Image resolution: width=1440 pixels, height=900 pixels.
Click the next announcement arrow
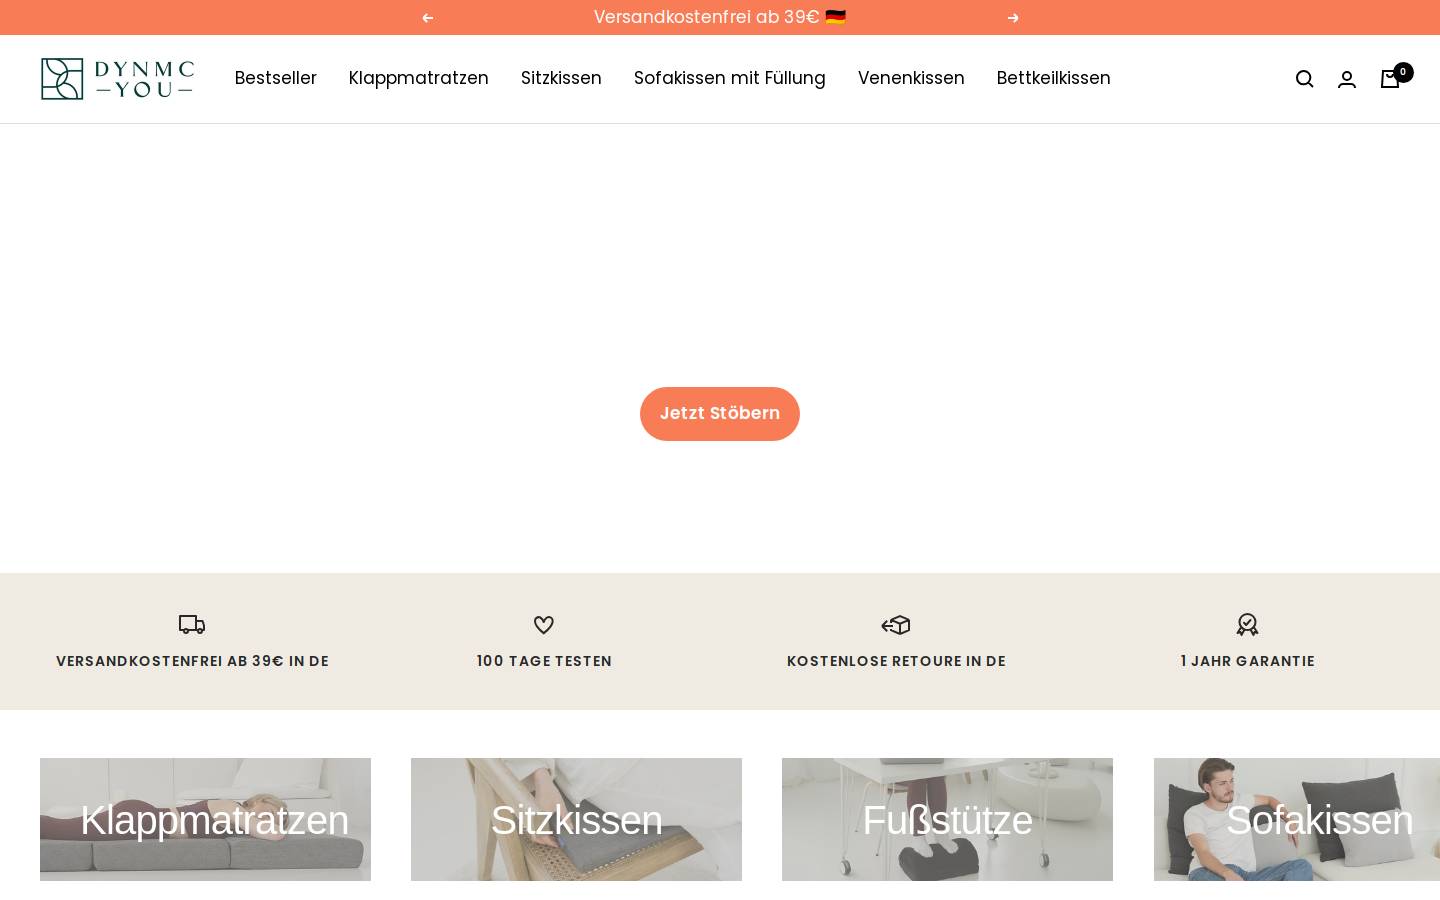[1013, 18]
